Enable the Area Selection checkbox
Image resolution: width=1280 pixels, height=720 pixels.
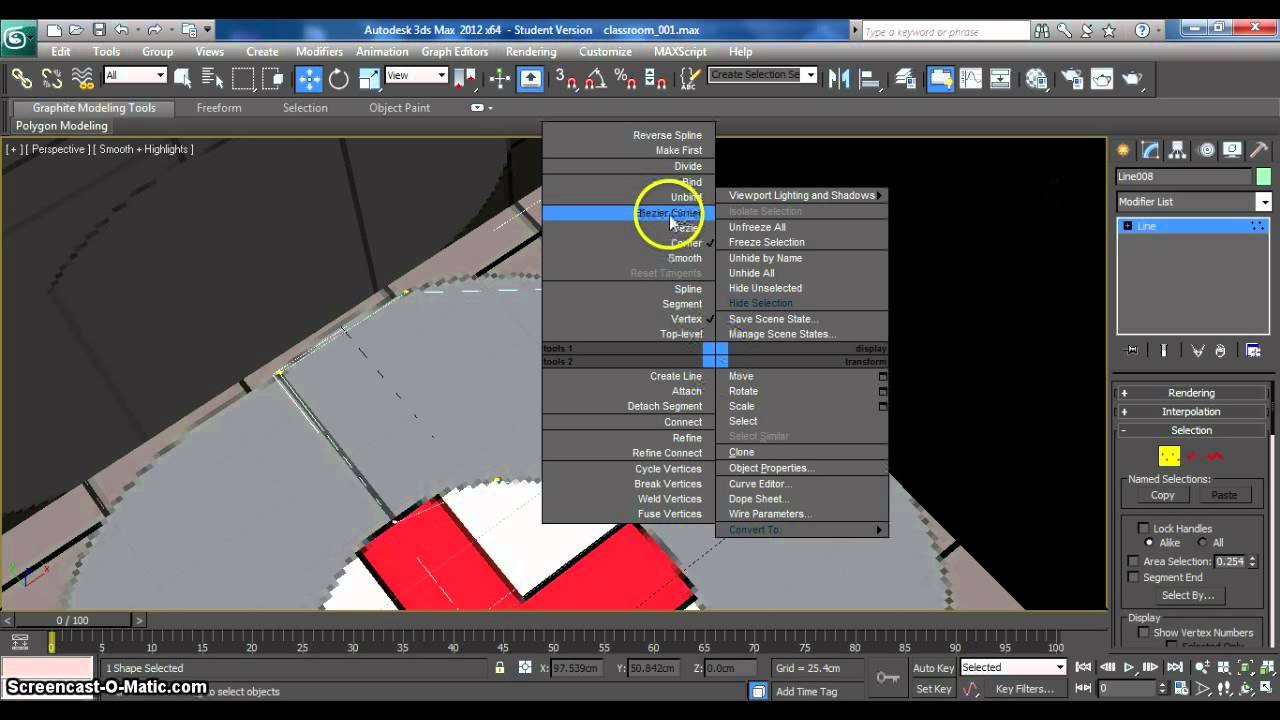pyautogui.click(x=1133, y=562)
